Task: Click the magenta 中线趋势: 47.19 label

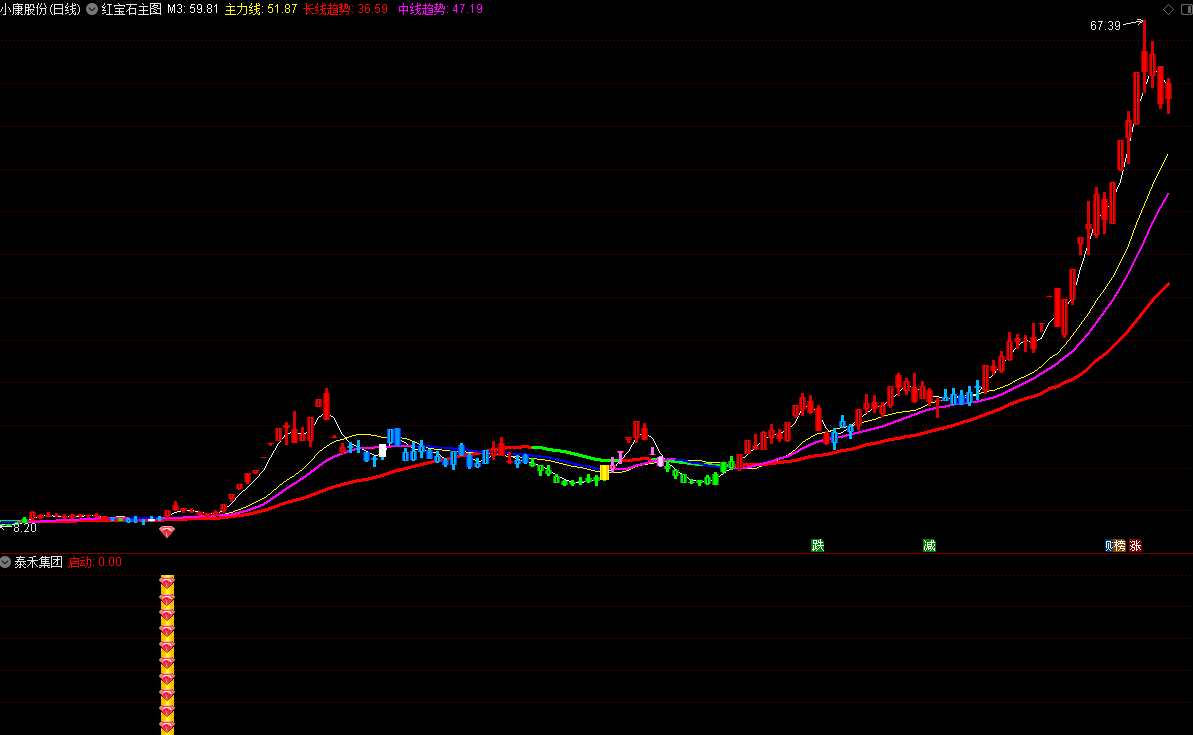Action: 441,9
